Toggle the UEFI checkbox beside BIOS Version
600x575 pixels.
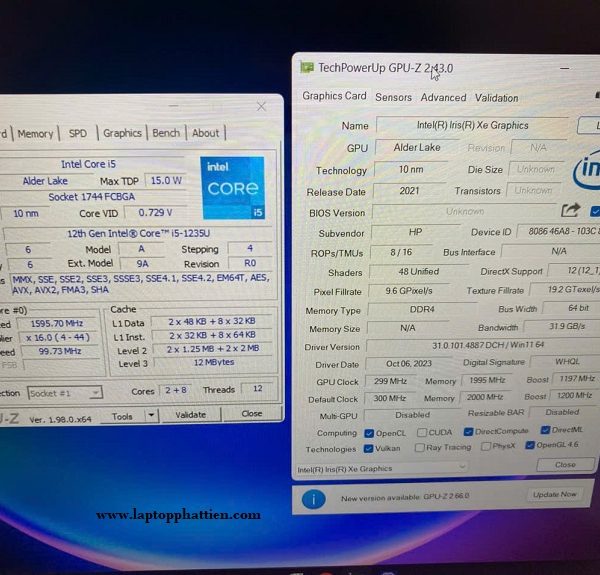[x=595, y=211]
